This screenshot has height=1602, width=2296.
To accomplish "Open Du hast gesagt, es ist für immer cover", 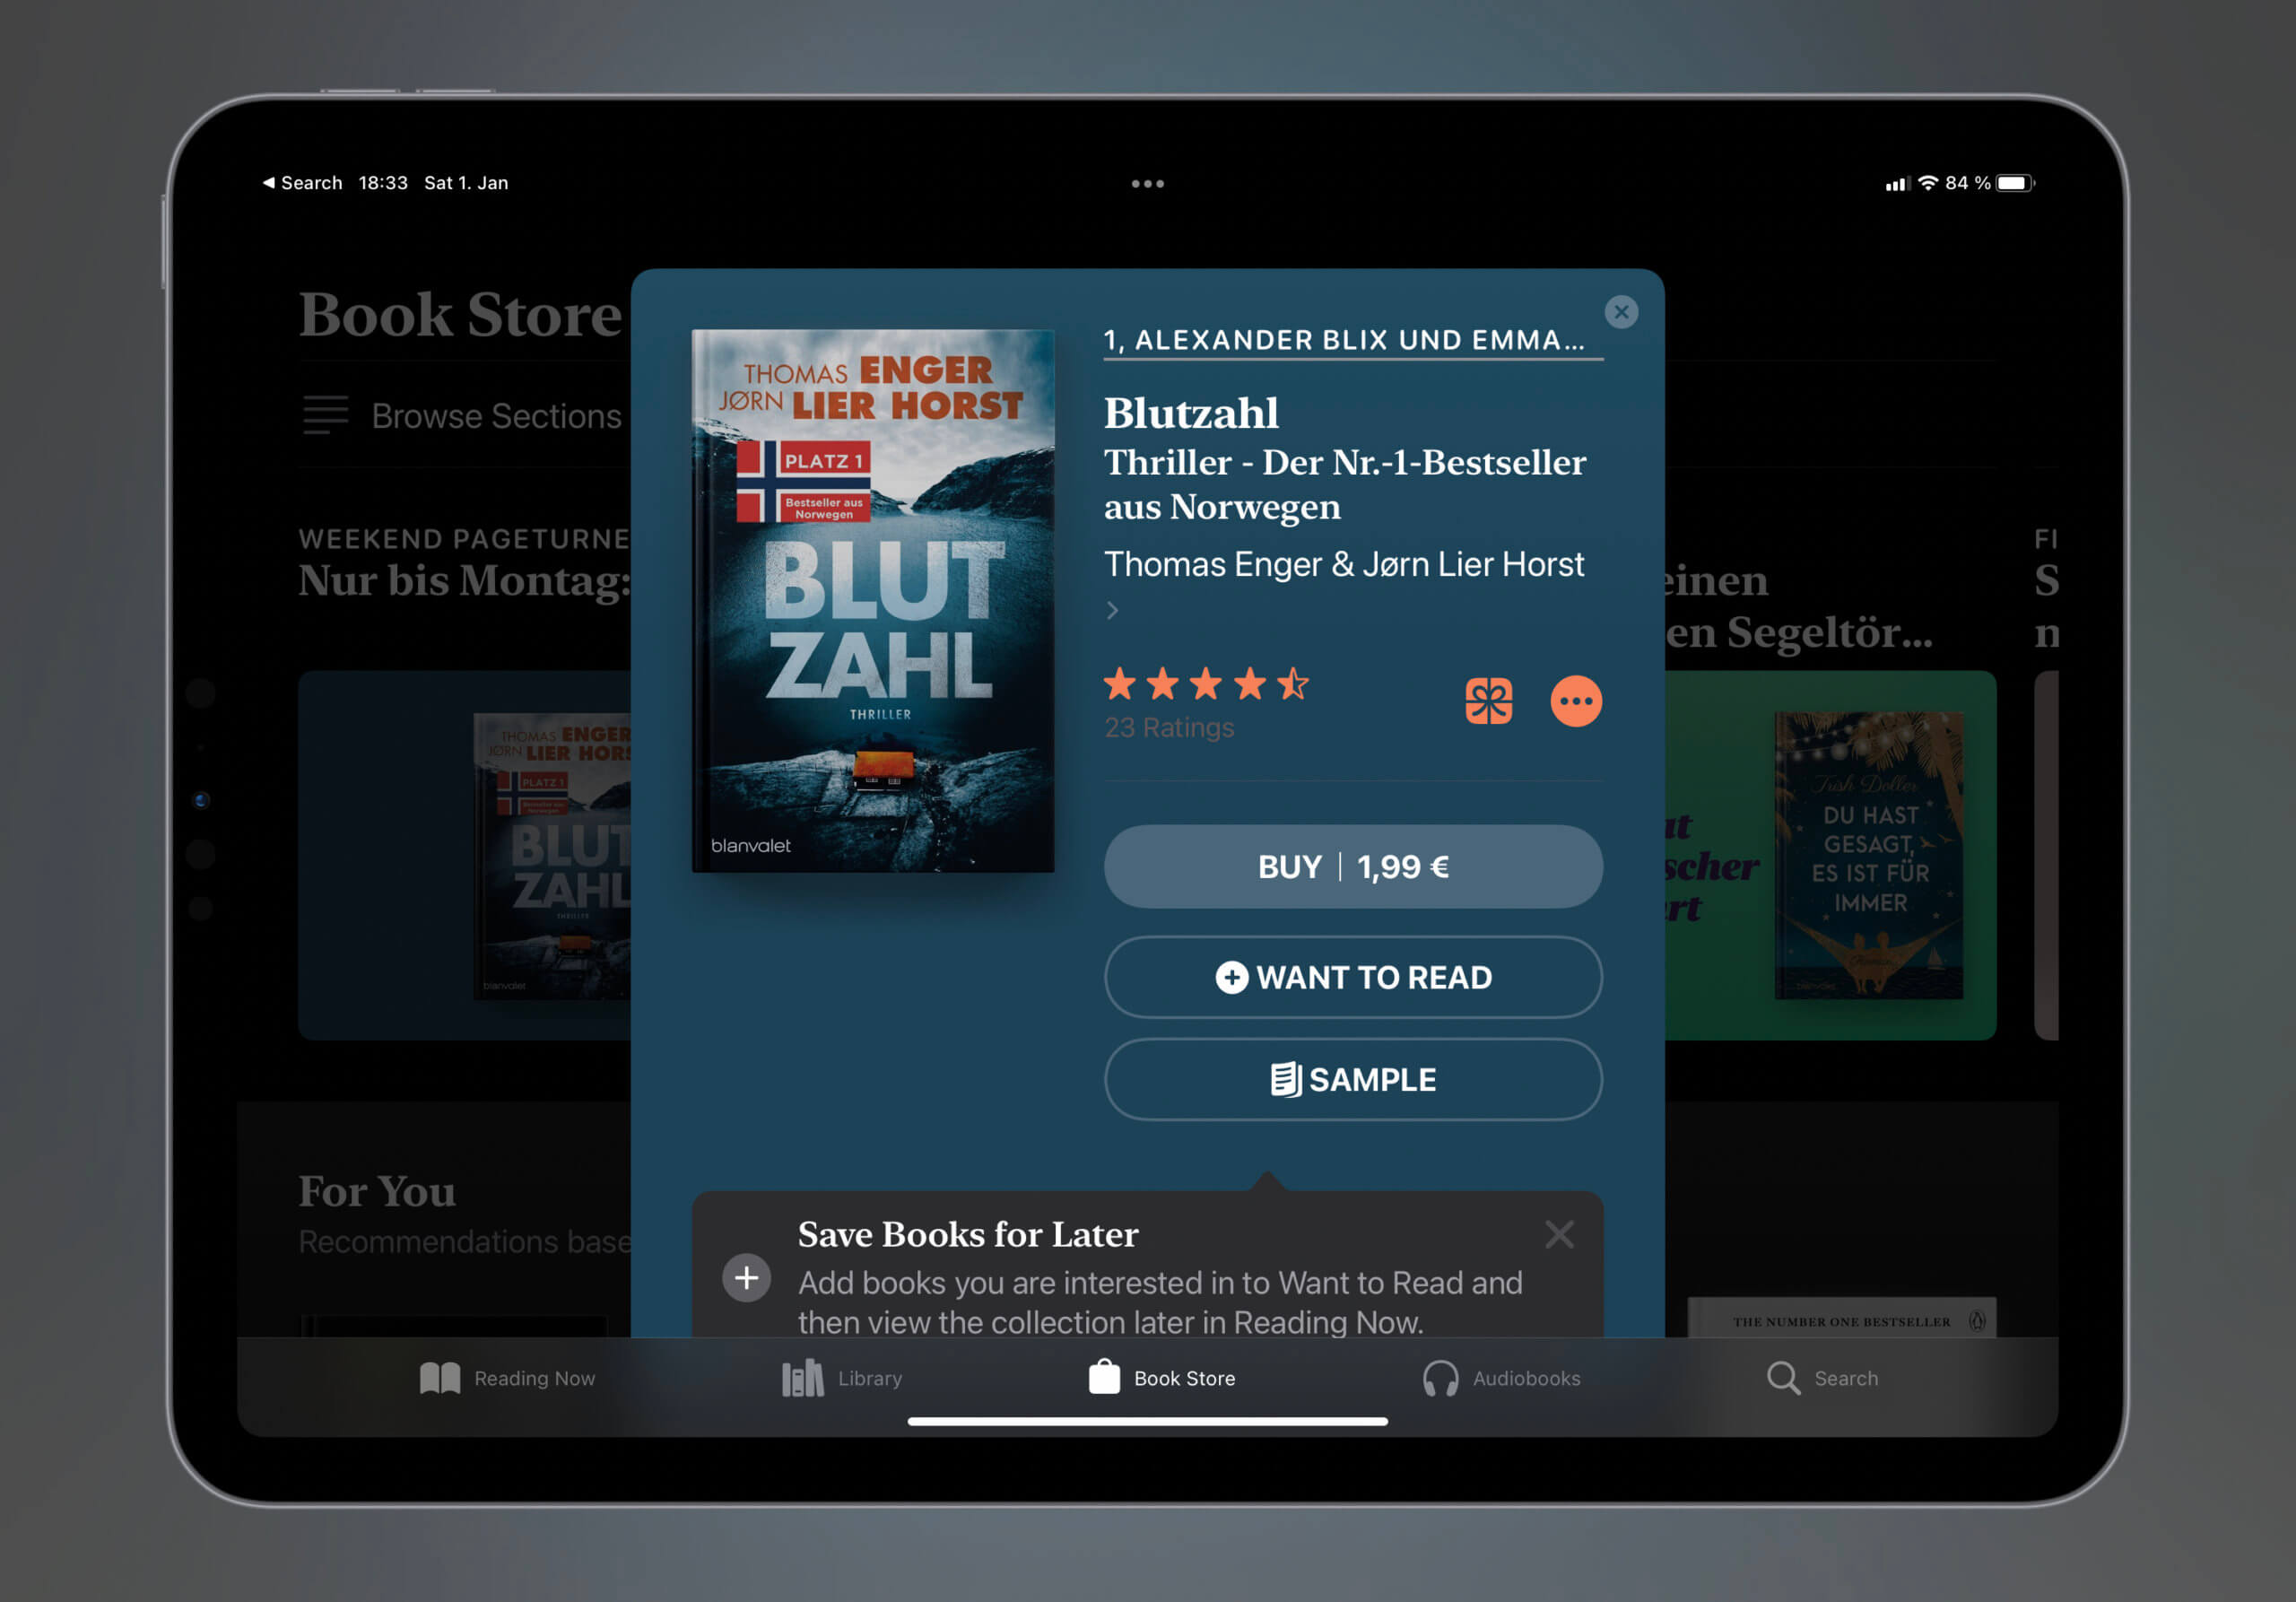I will 1868,855.
